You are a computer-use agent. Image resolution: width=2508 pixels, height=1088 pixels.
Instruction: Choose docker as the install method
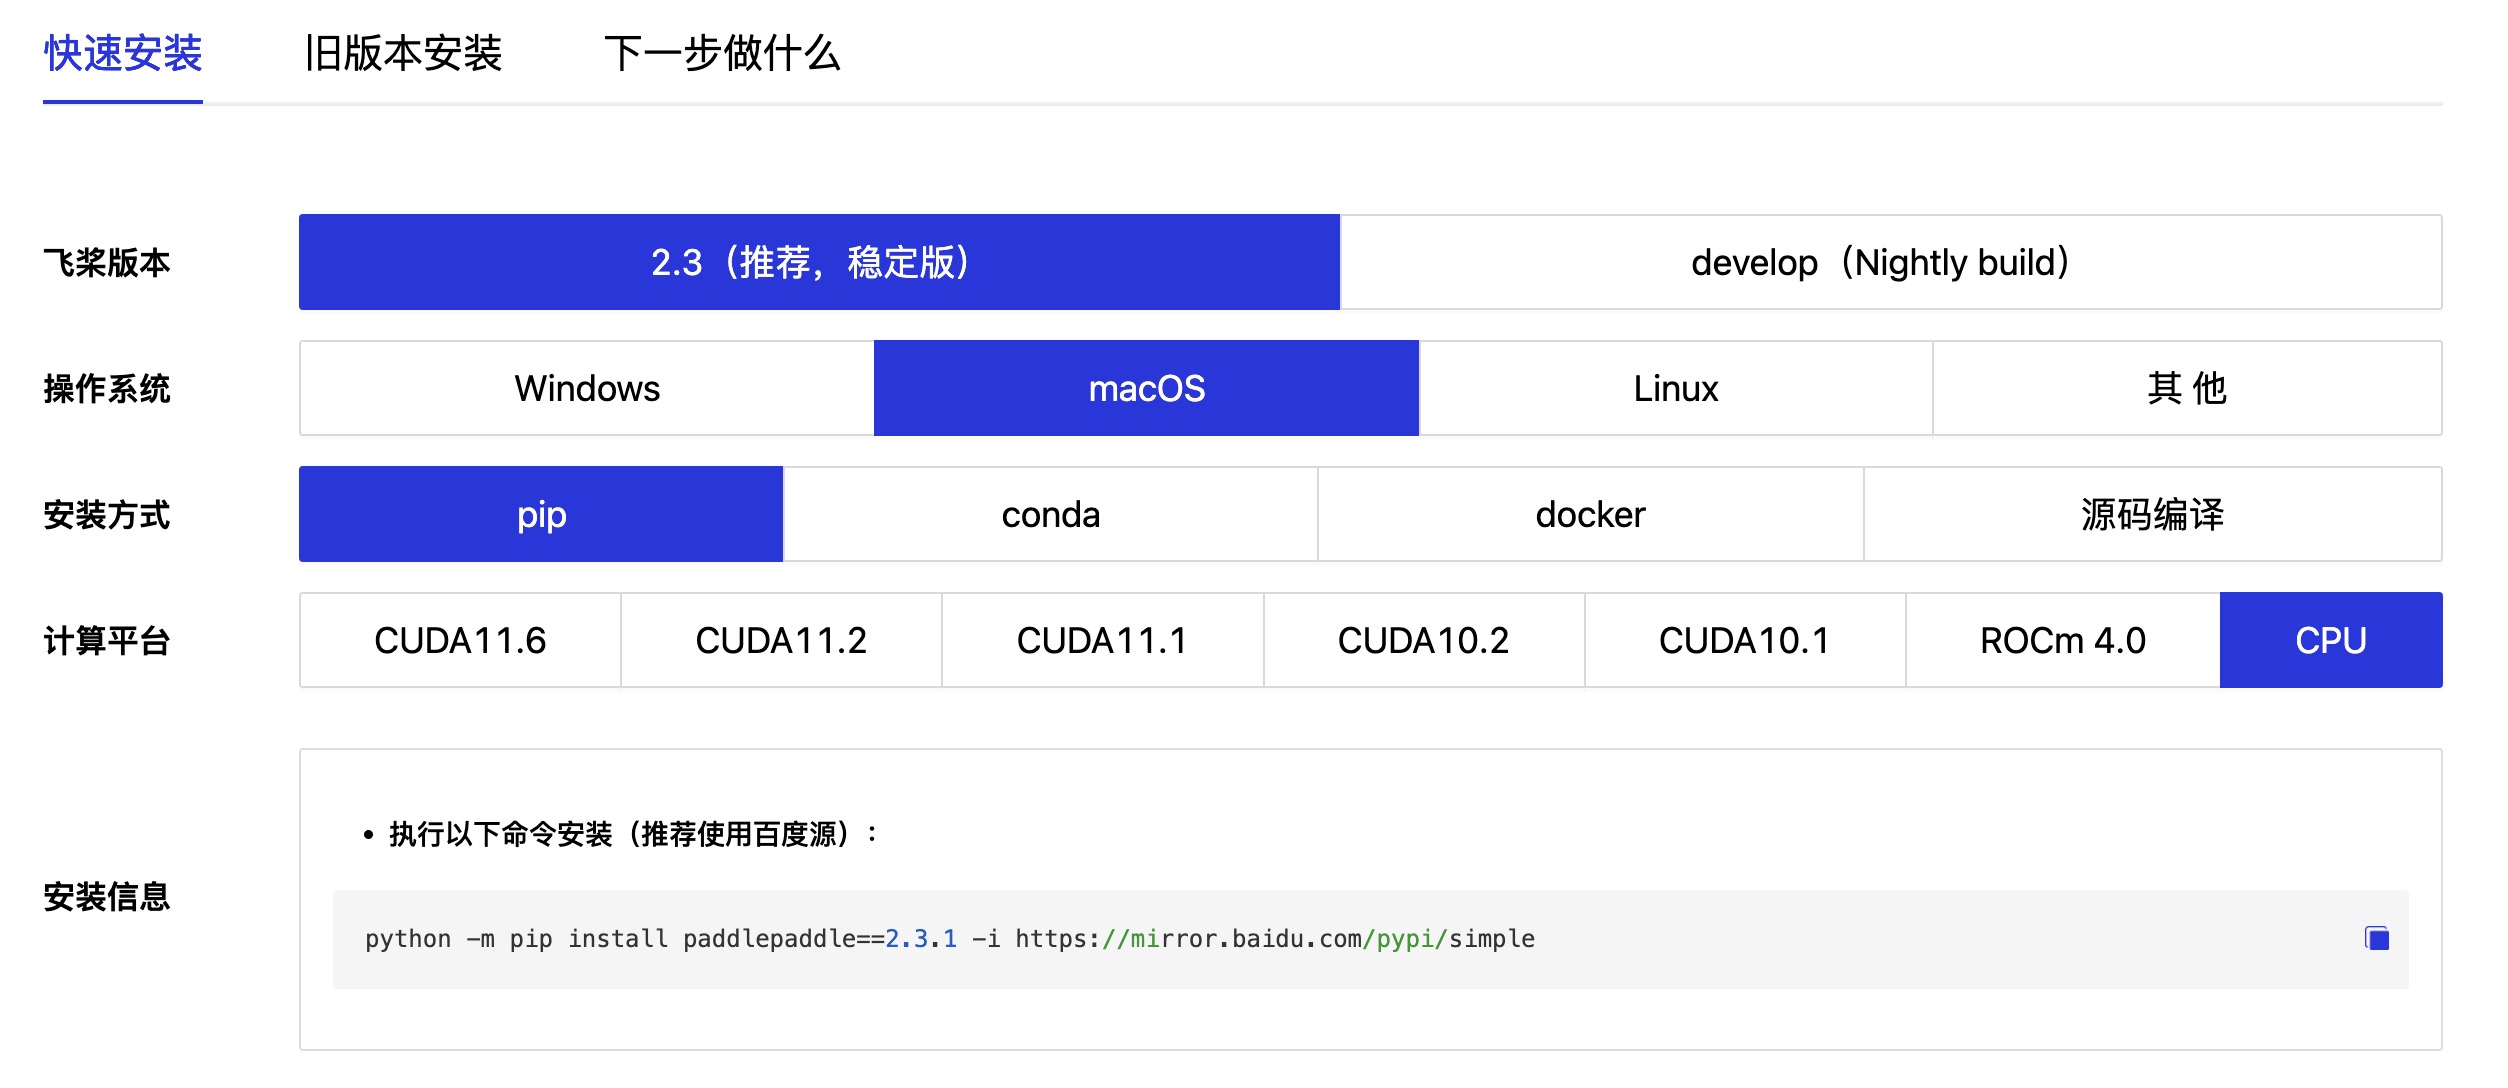point(1588,514)
